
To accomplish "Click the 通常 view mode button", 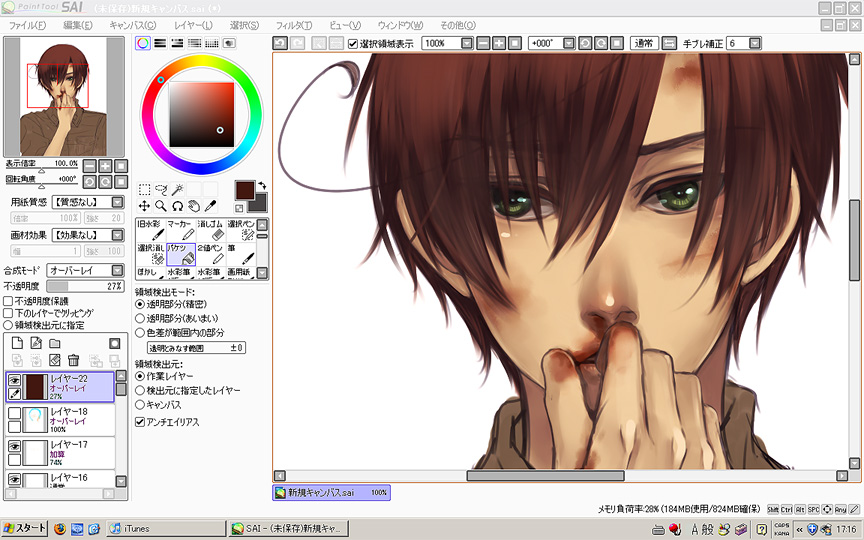I will (x=644, y=43).
